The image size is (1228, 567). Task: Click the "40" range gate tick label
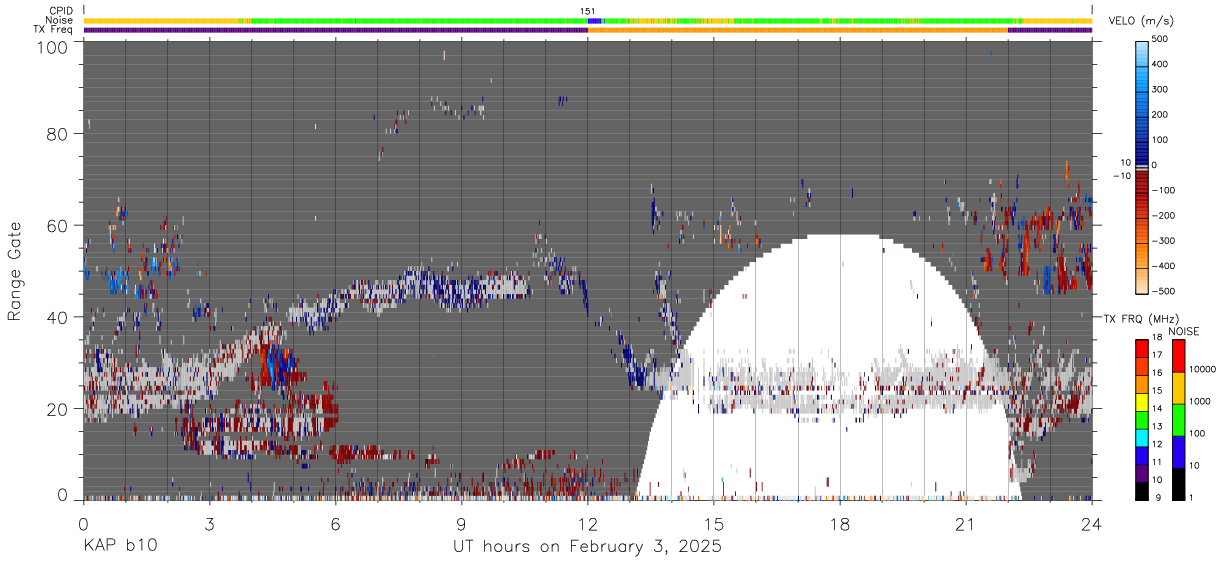tap(58, 317)
